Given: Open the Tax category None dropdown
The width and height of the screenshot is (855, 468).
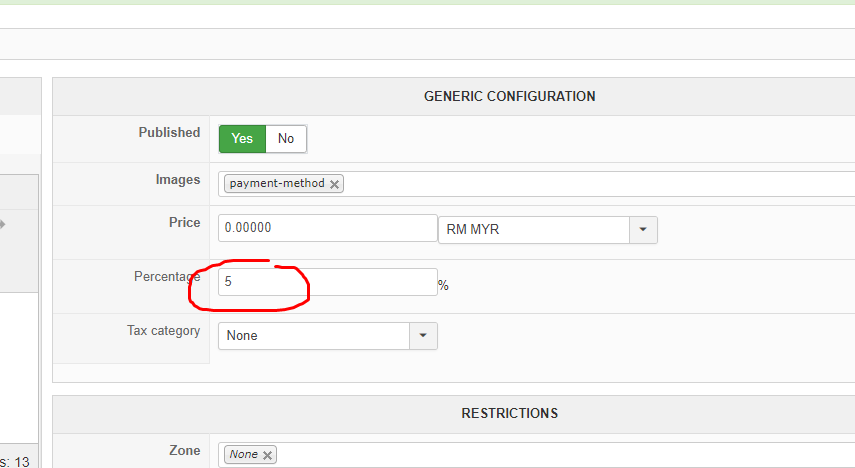Looking at the screenshot, I should (x=314, y=336).
